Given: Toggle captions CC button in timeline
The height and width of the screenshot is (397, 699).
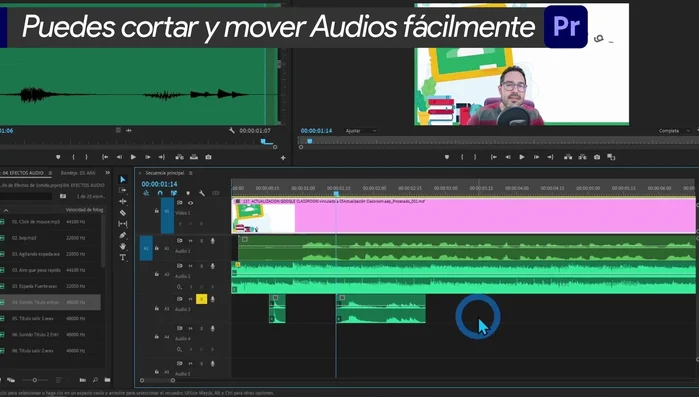Looking at the screenshot, I should tap(216, 193).
